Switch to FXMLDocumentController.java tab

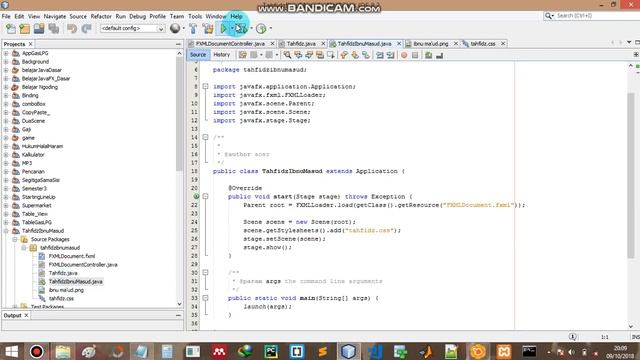point(230,44)
